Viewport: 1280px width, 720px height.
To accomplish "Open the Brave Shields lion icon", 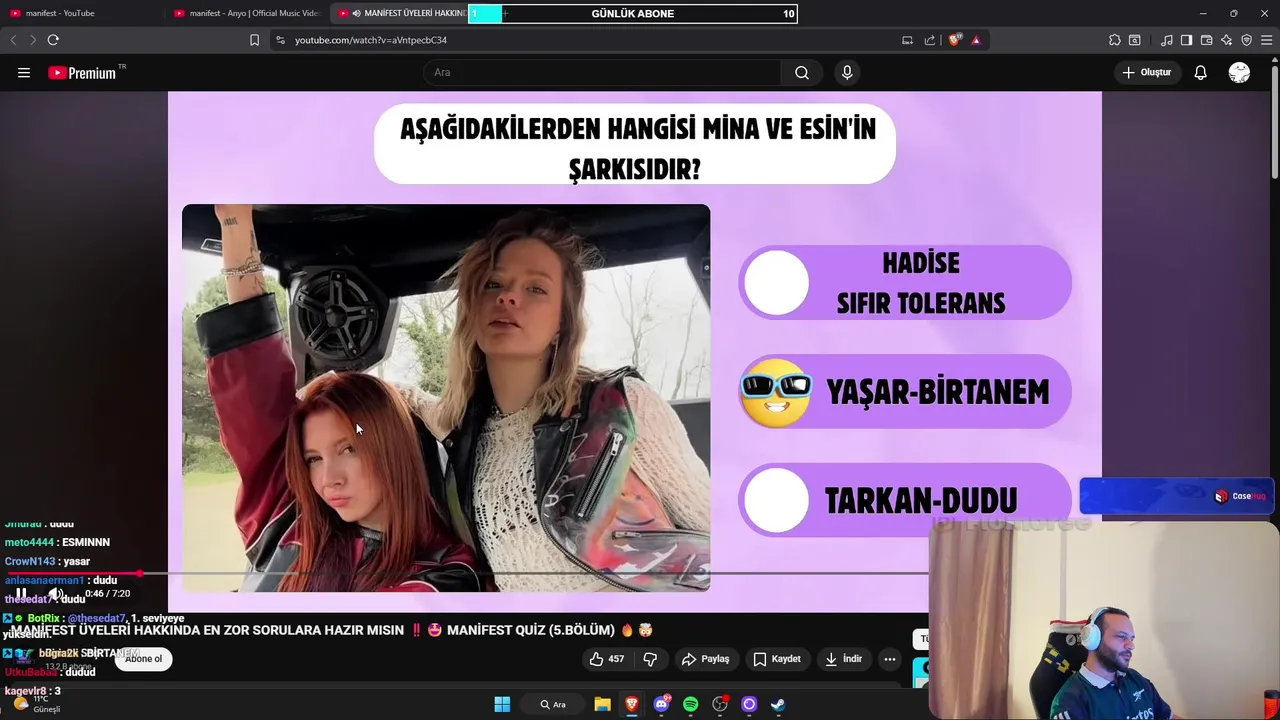I will pos(955,40).
